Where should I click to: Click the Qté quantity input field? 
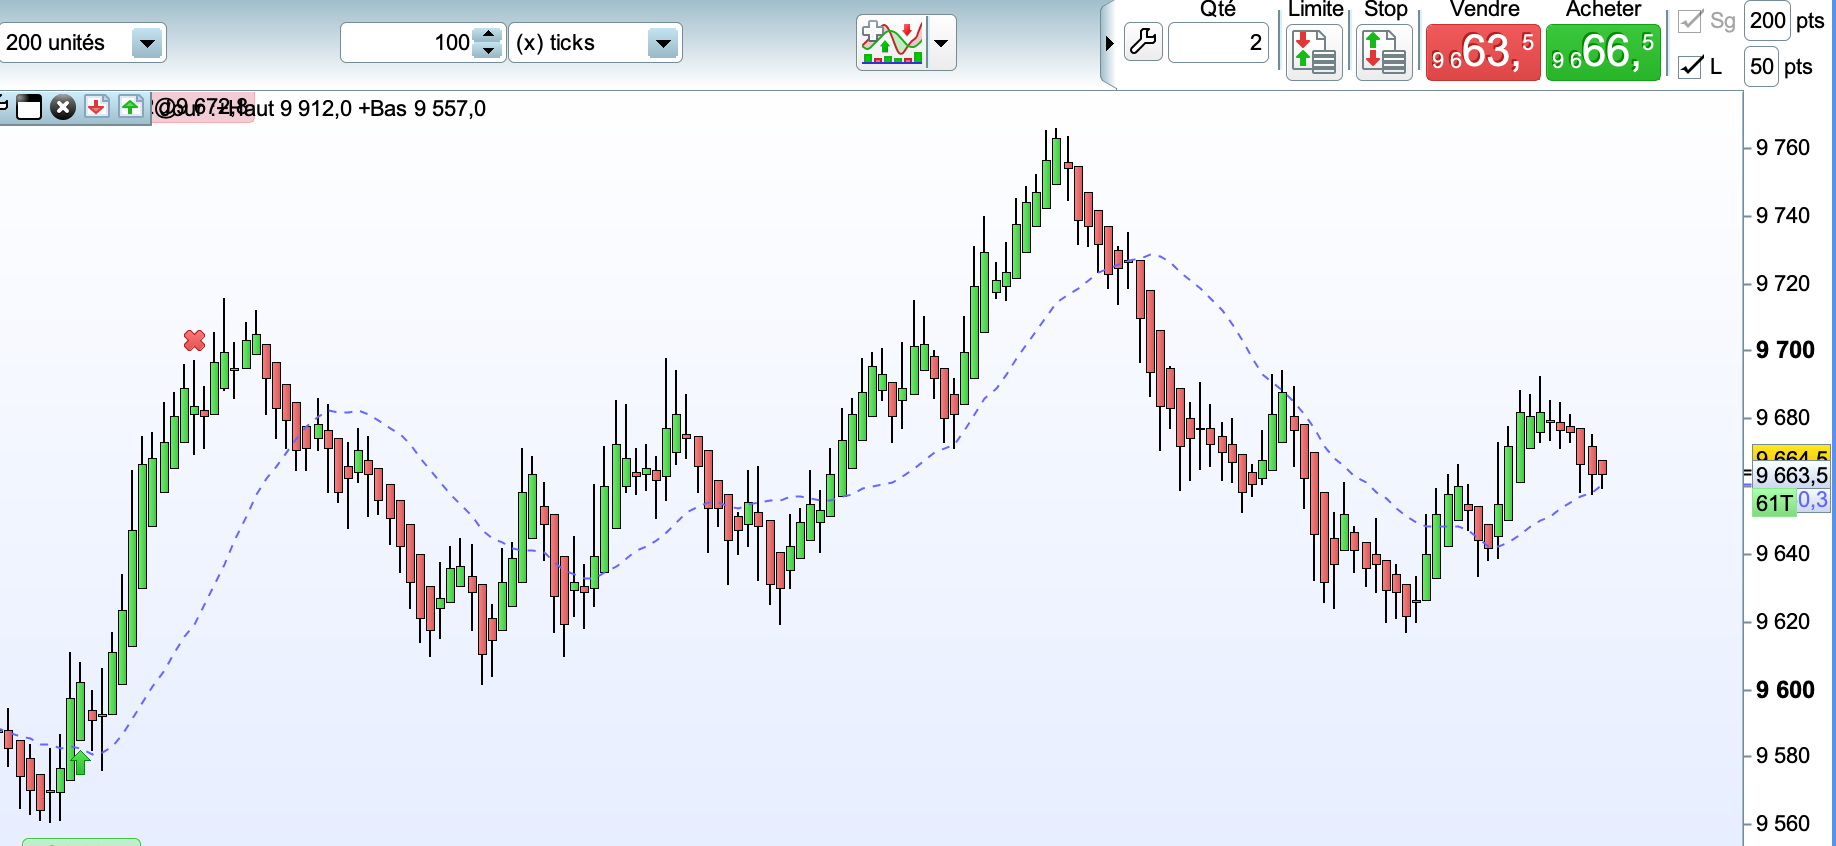click(1218, 42)
